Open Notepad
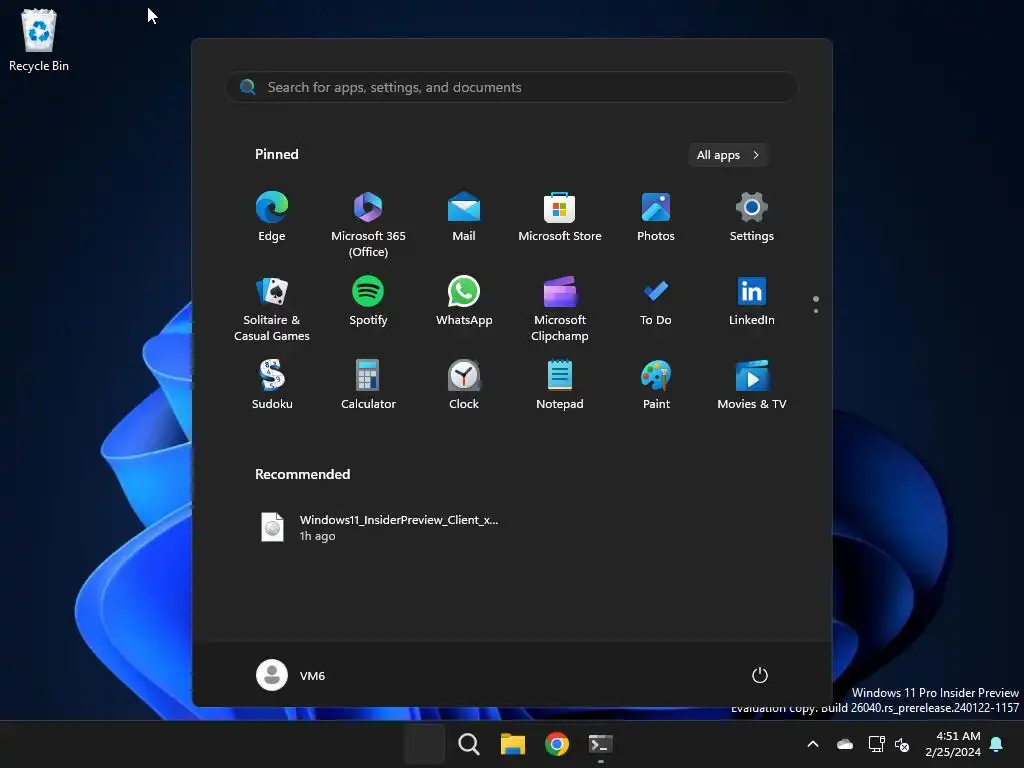Image resolution: width=1024 pixels, height=768 pixels. pos(560,385)
